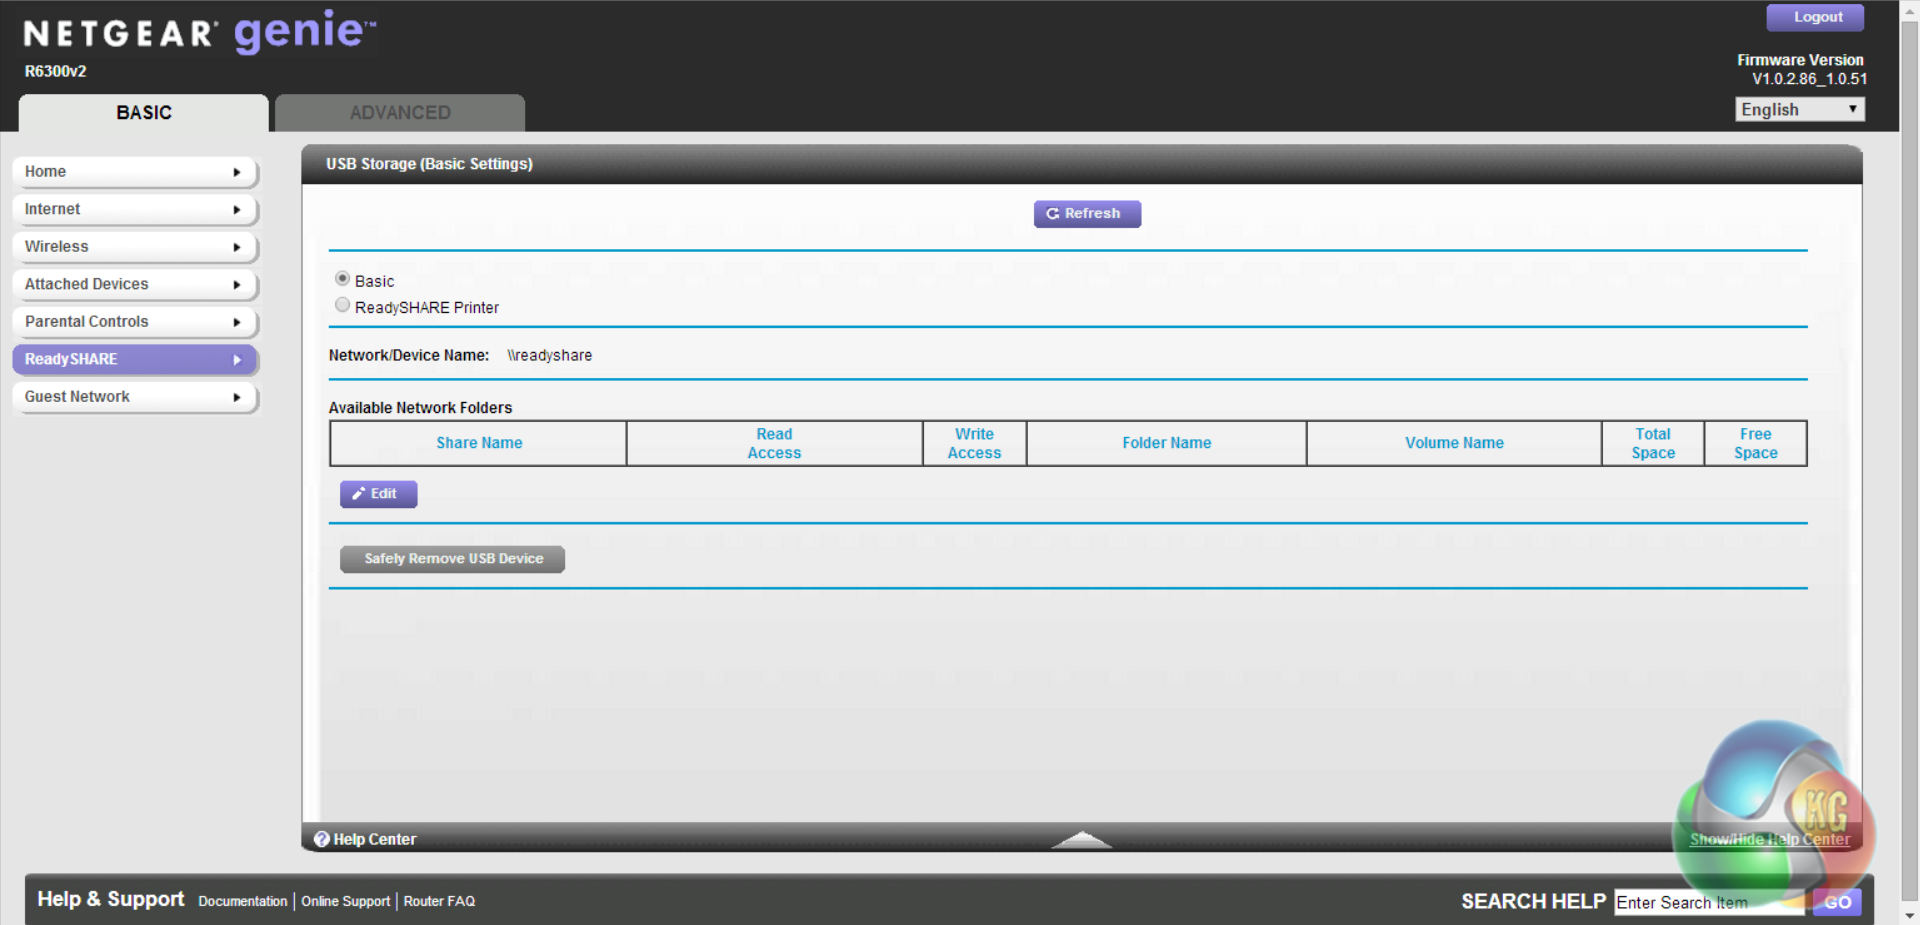The width and height of the screenshot is (1920, 925).
Task: Click the \\readyshare network device name
Action: click(x=549, y=355)
